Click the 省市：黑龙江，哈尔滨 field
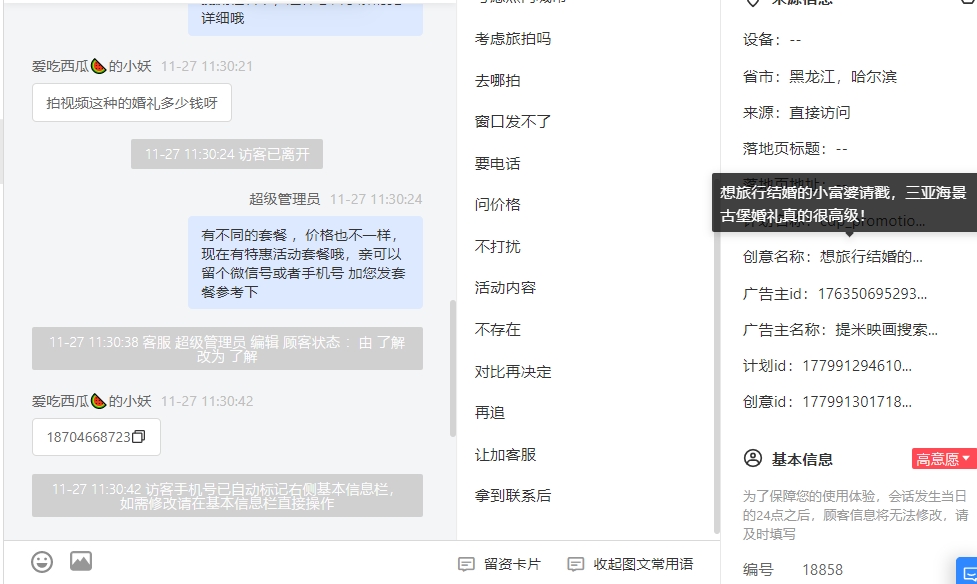This screenshot has width=977, height=584. pyautogui.click(x=819, y=77)
